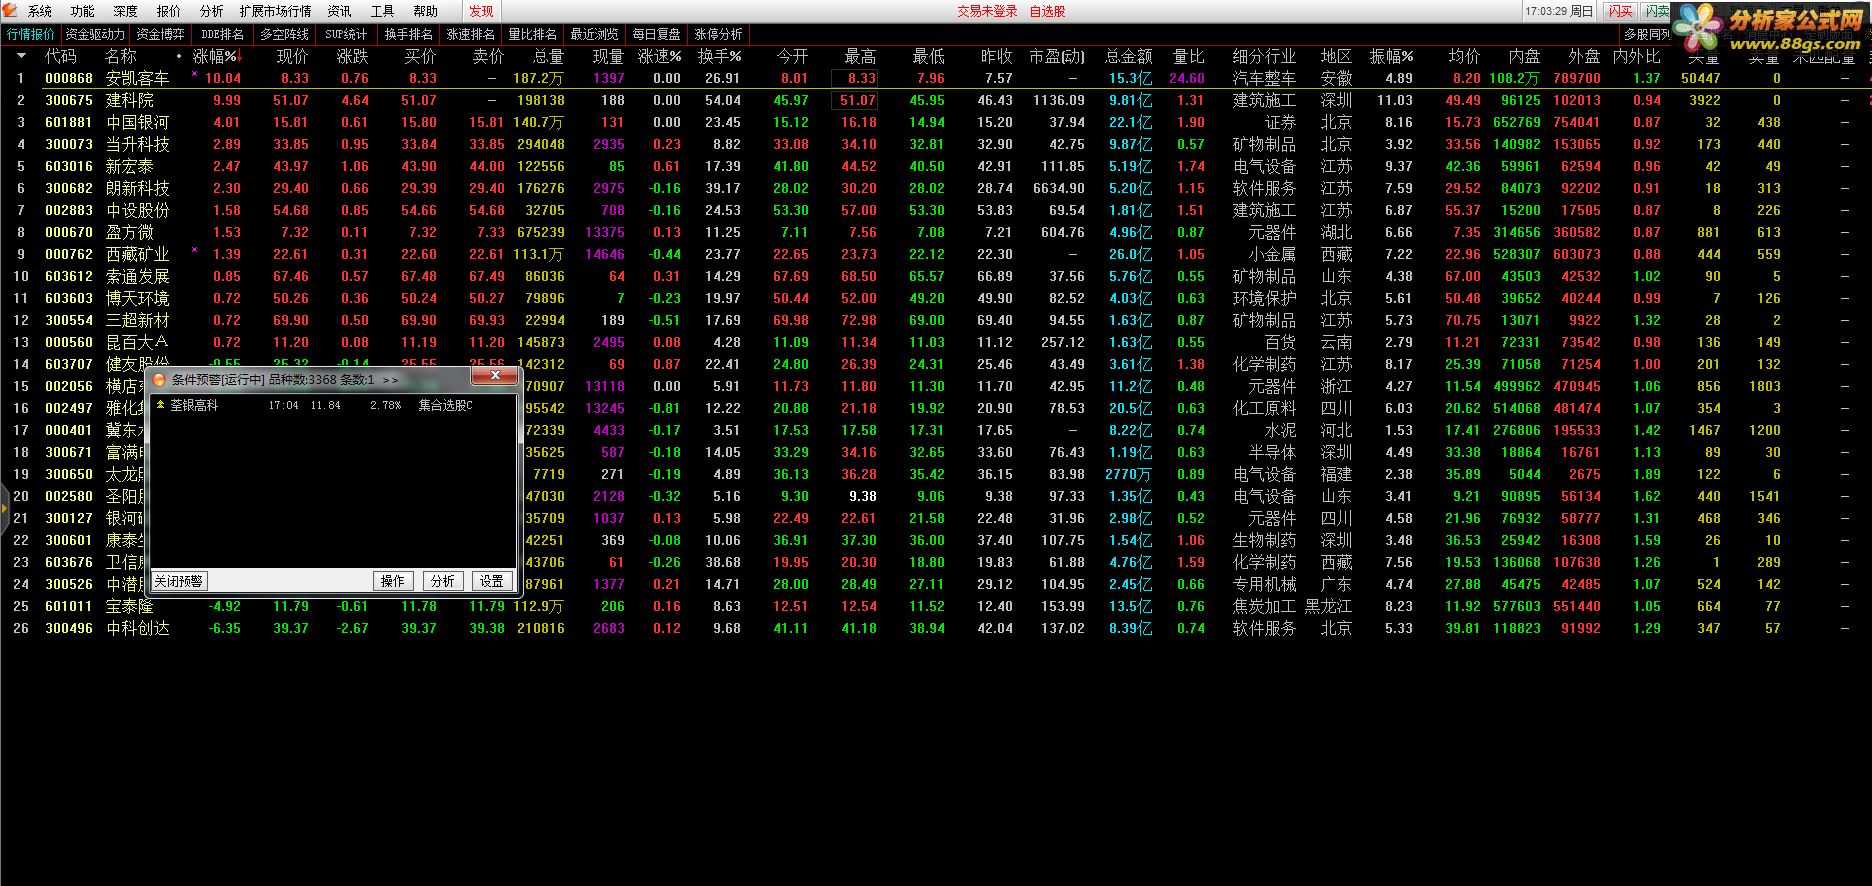Screen dimensions: 1872x886
Task: Click the 分析 button in 条件预警 dialog
Action: click(443, 581)
